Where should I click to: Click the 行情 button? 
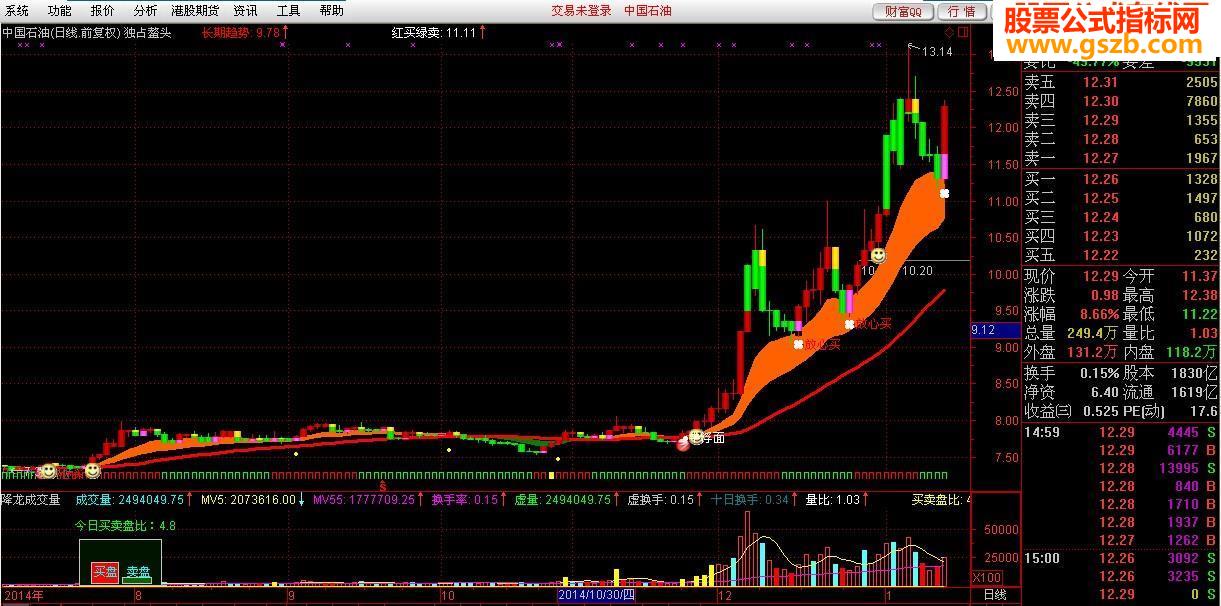pos(962,12)
